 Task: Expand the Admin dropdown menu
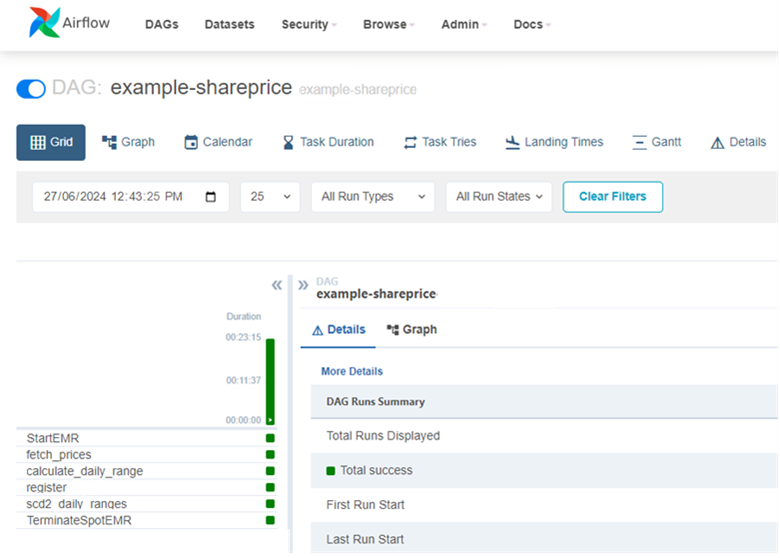tap(464, 24)
